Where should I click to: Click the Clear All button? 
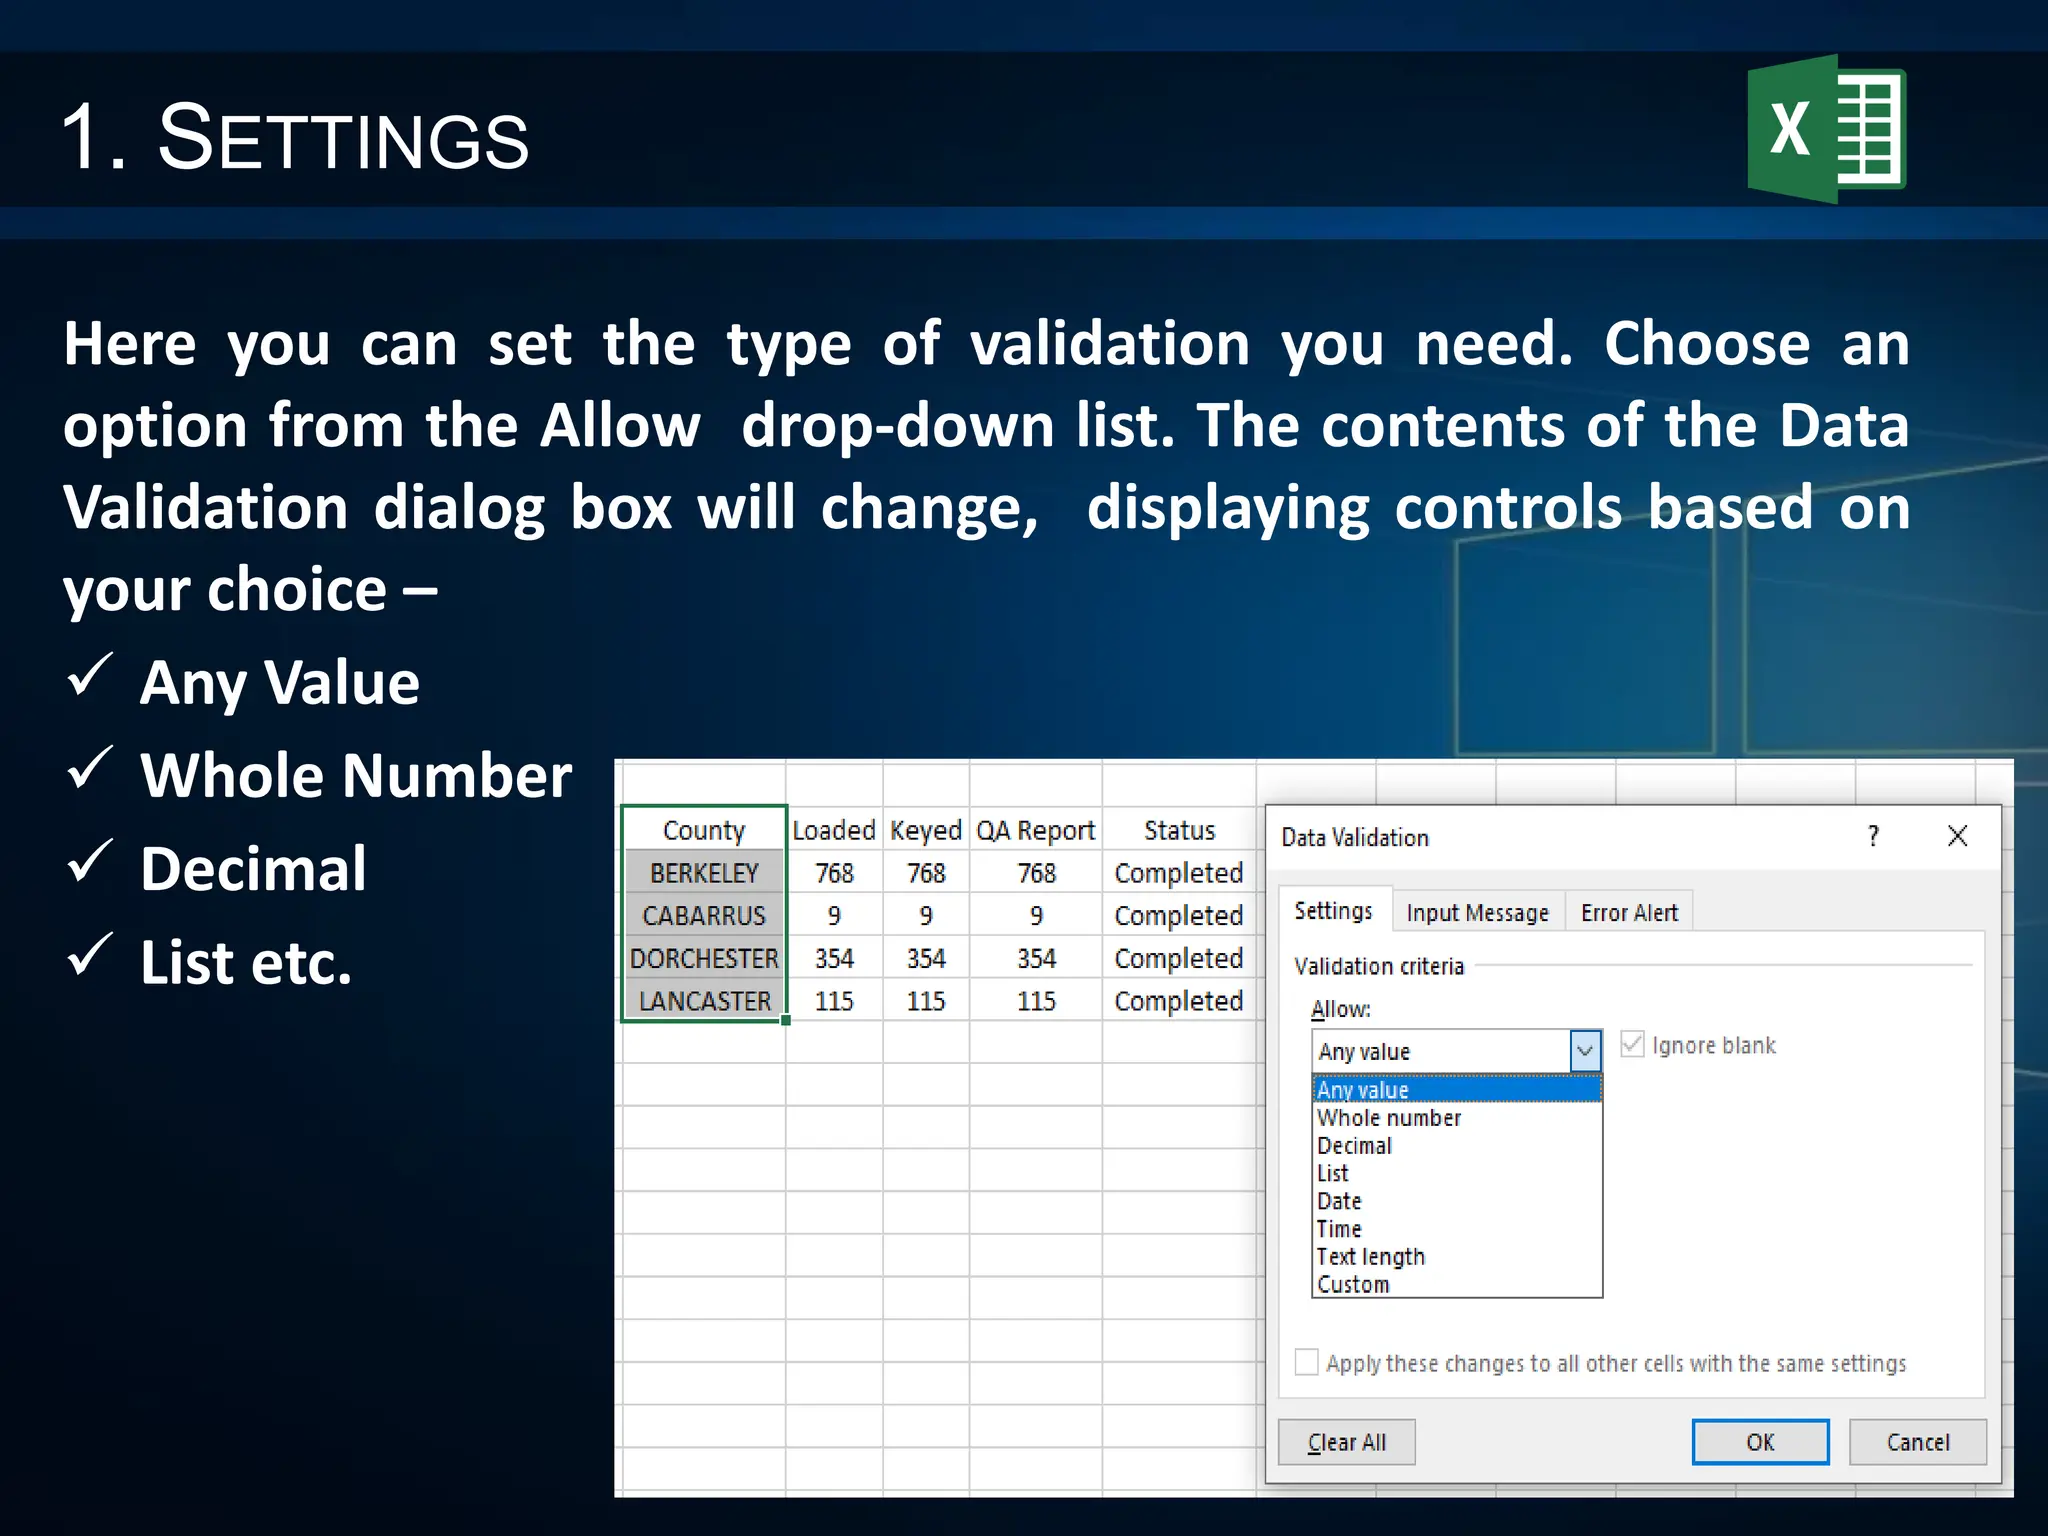coord(1346,1442)
